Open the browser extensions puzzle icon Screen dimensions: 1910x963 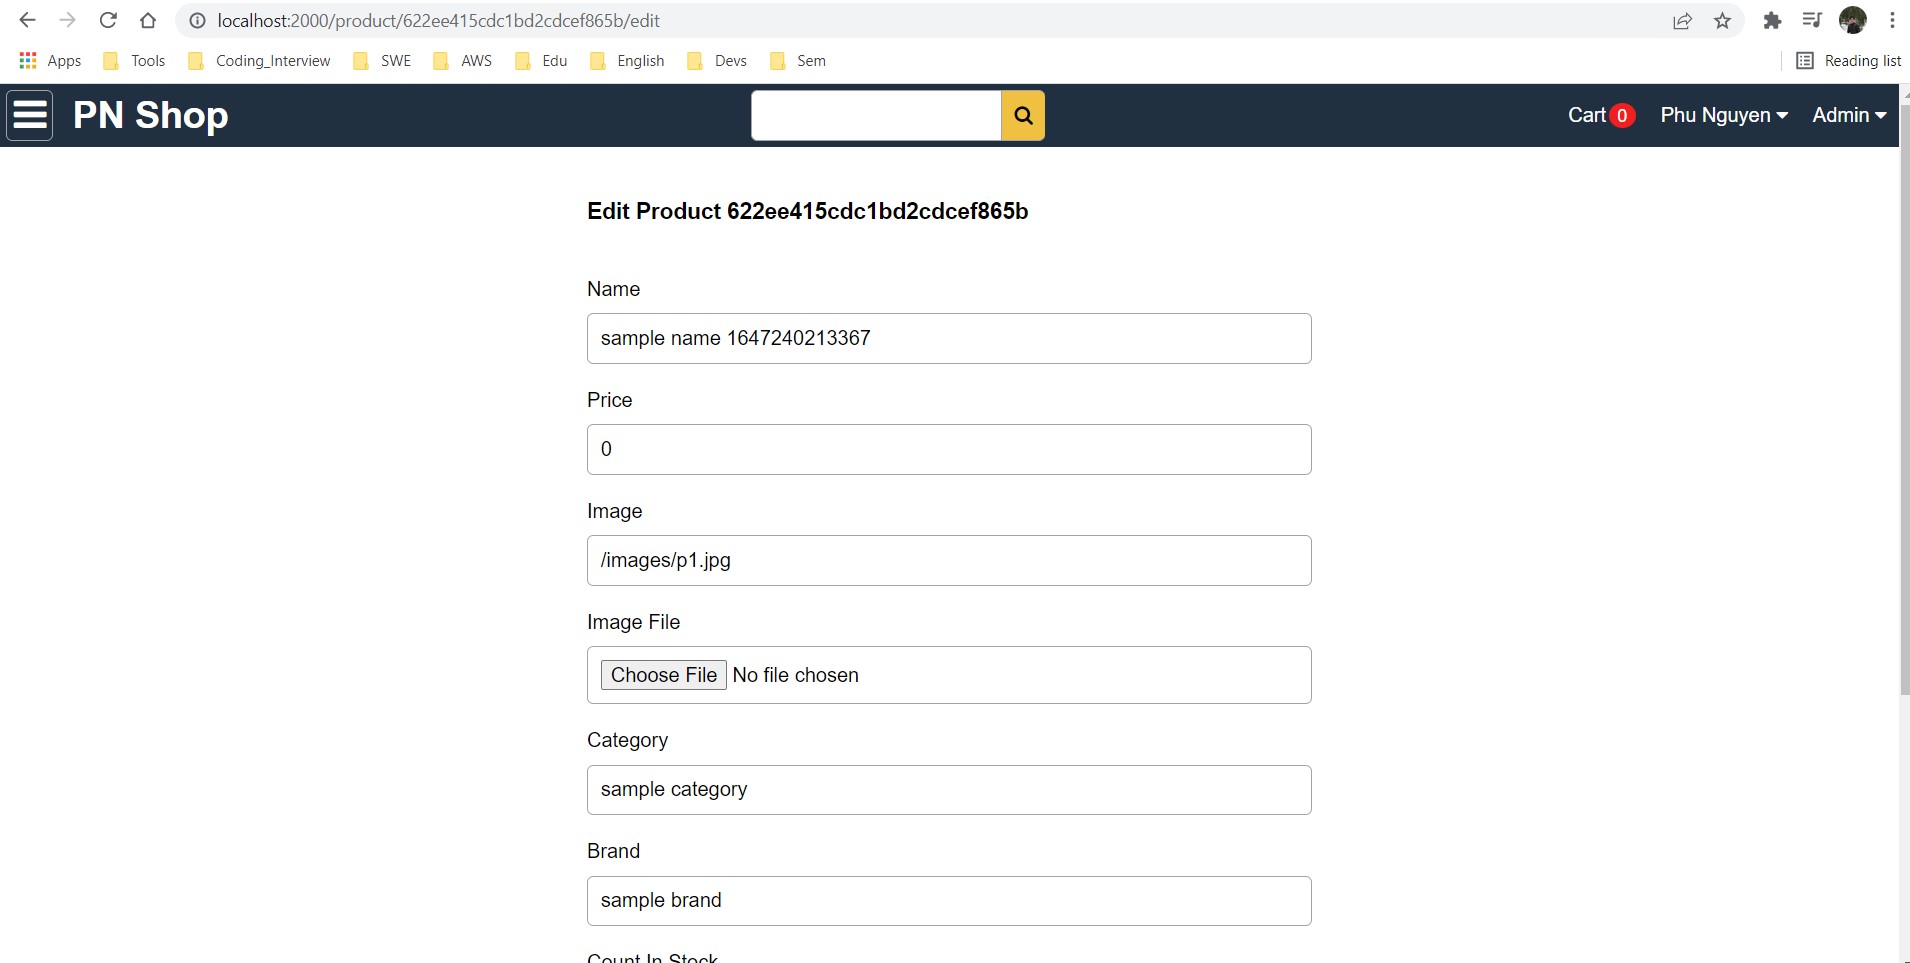tap(1772, 20)
